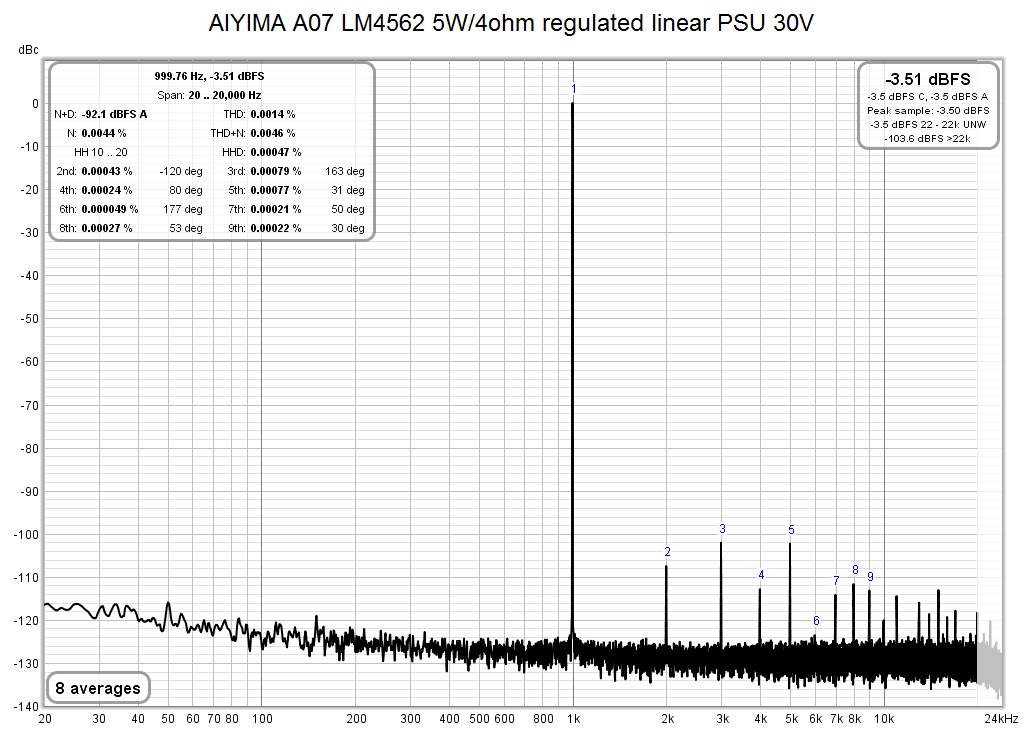The width and height of the screenshot is (1024, 730).
Task: Click the 100 tick label on frequency axis
Action: [262, 718]
